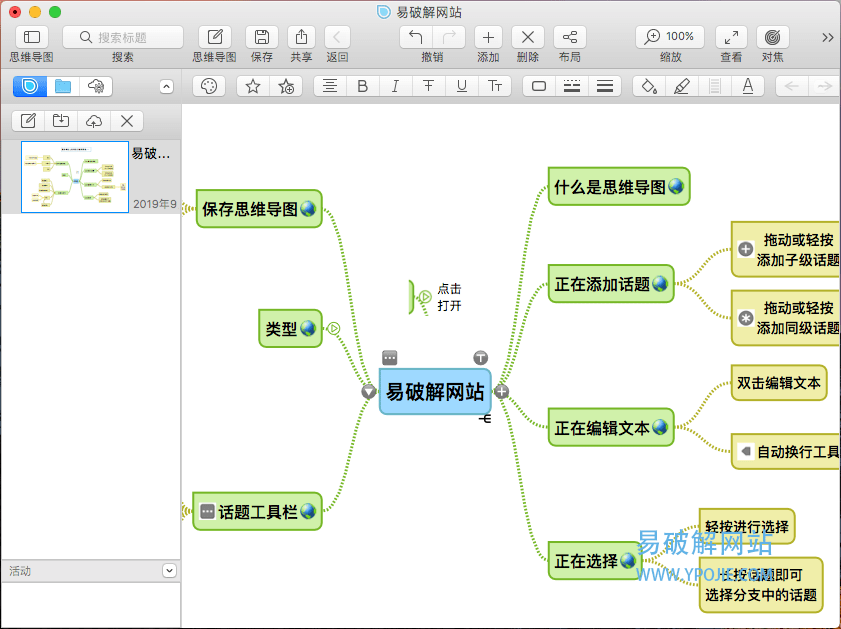The height and width of the screenshot is (629, 841).
Task: Open note icon on 话题工具栏 topic
Action: click(x=207, y=512)
